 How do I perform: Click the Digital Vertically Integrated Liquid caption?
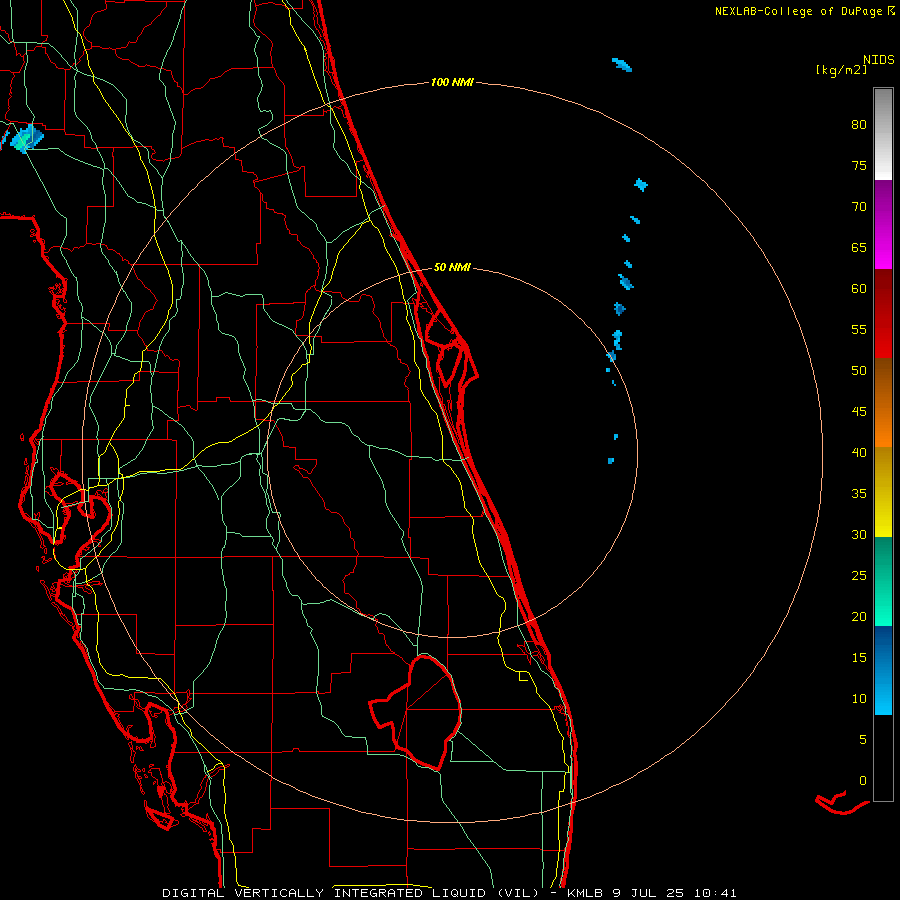coord(351,893)
